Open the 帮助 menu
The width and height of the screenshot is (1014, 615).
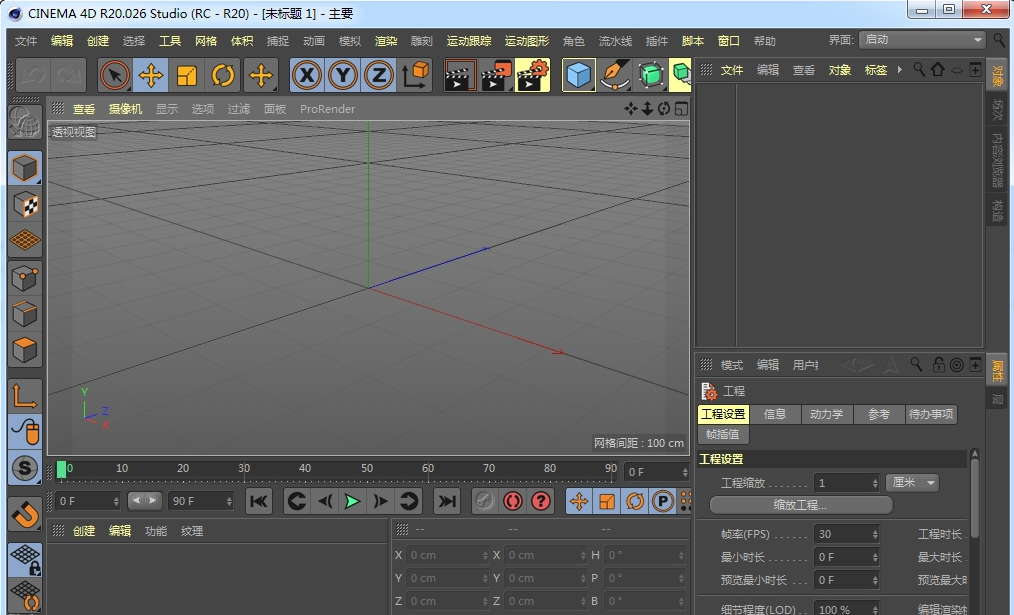coord(764,41)
